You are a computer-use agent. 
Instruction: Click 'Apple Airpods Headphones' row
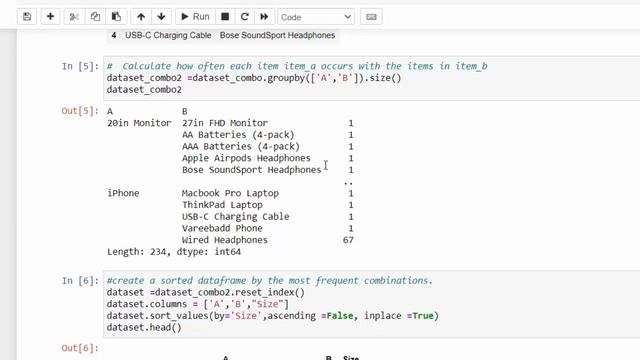pos(246,158)
